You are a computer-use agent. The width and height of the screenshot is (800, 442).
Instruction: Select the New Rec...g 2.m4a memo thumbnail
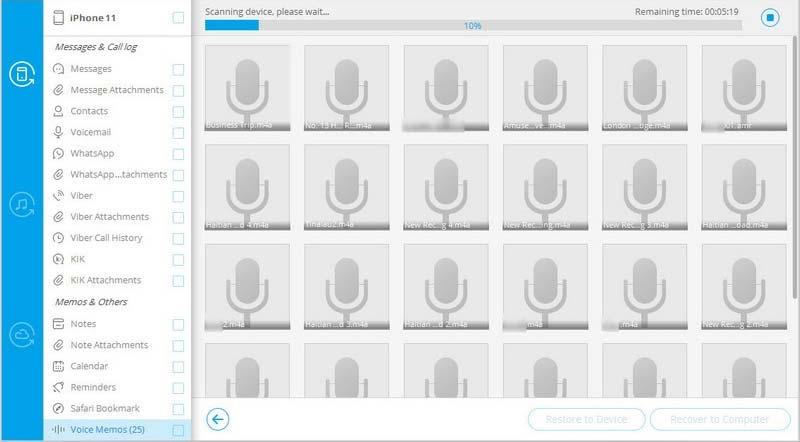click(744, 287)
